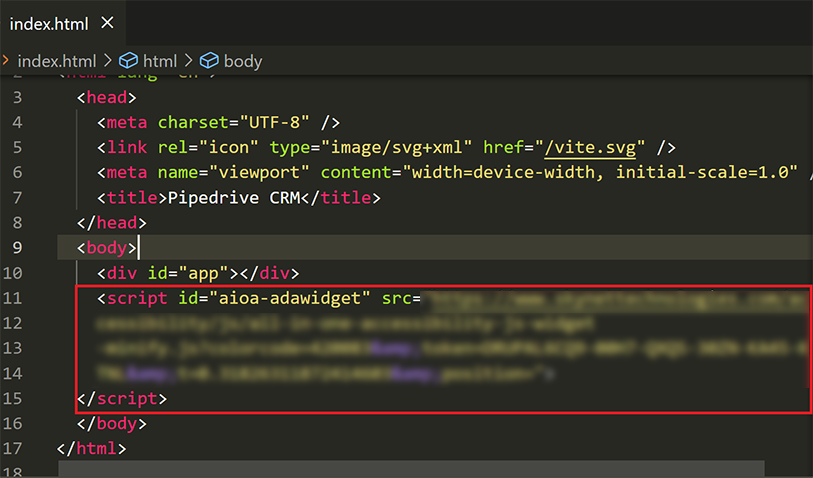The width and height of the screenshot is (813, 478).
Task: Click the breadcrumb chevron after index.html
Action: point(108,61)
